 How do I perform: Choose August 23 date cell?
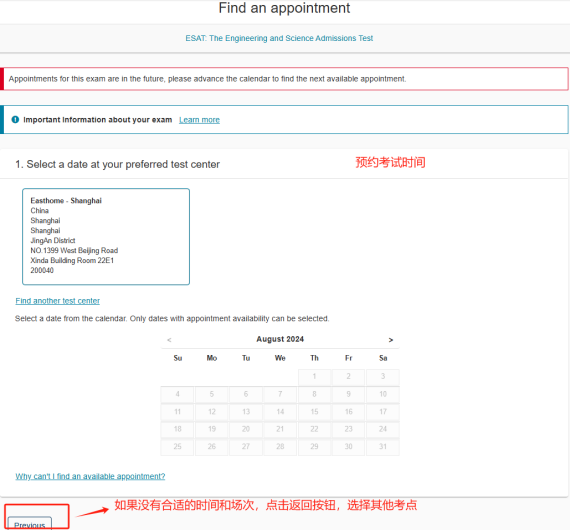(348, 429)
